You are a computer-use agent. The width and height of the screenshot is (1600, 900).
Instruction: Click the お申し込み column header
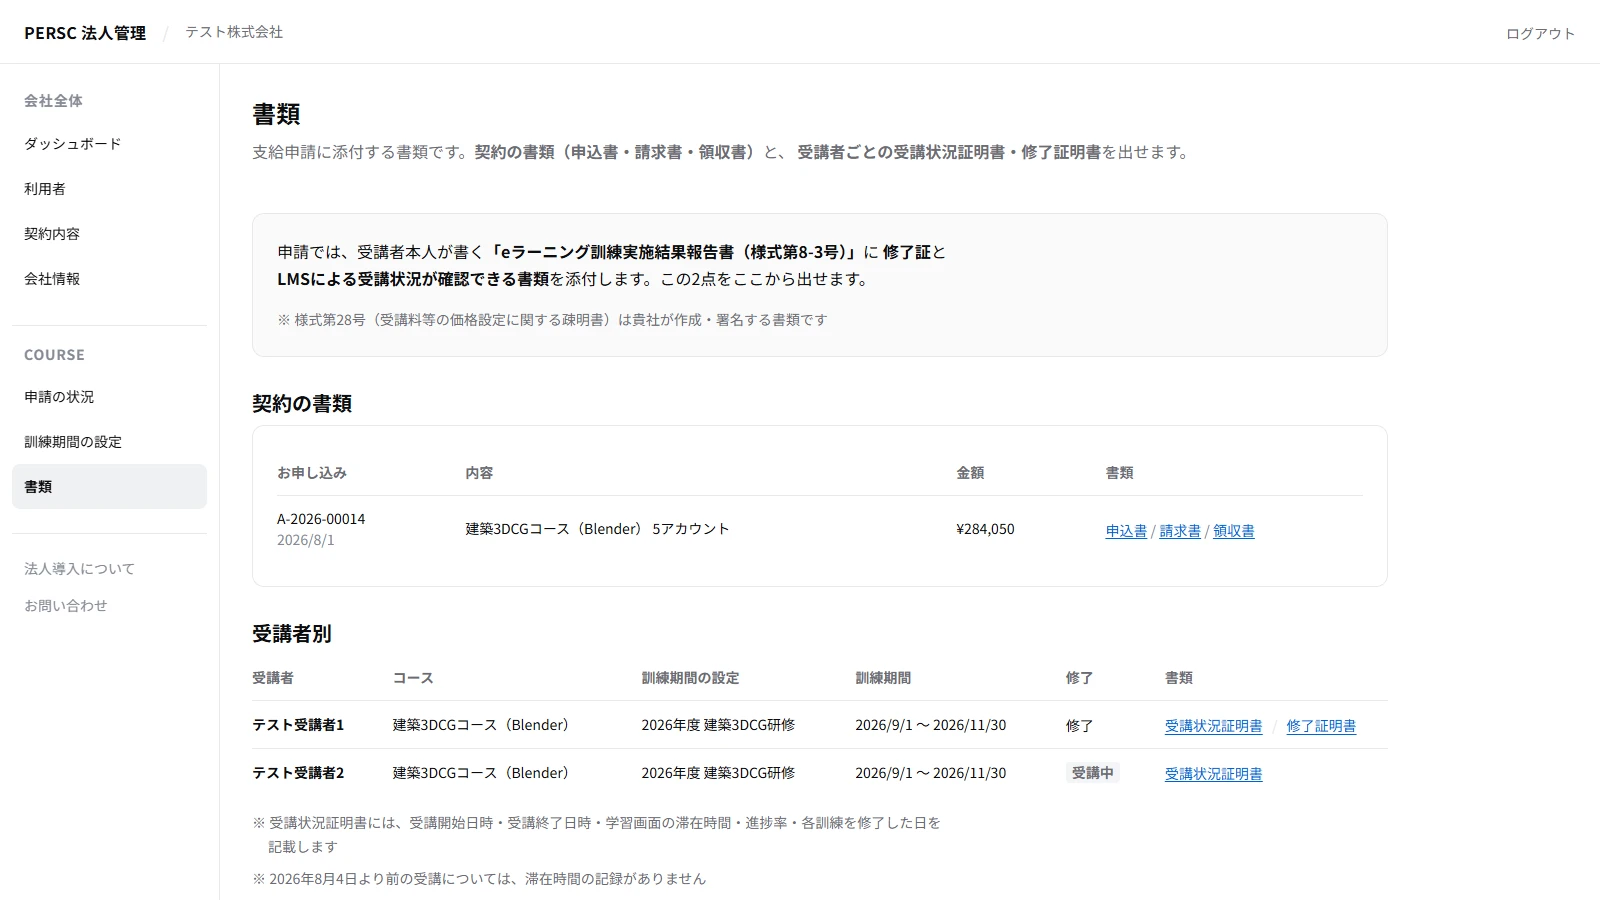point(312,473)
